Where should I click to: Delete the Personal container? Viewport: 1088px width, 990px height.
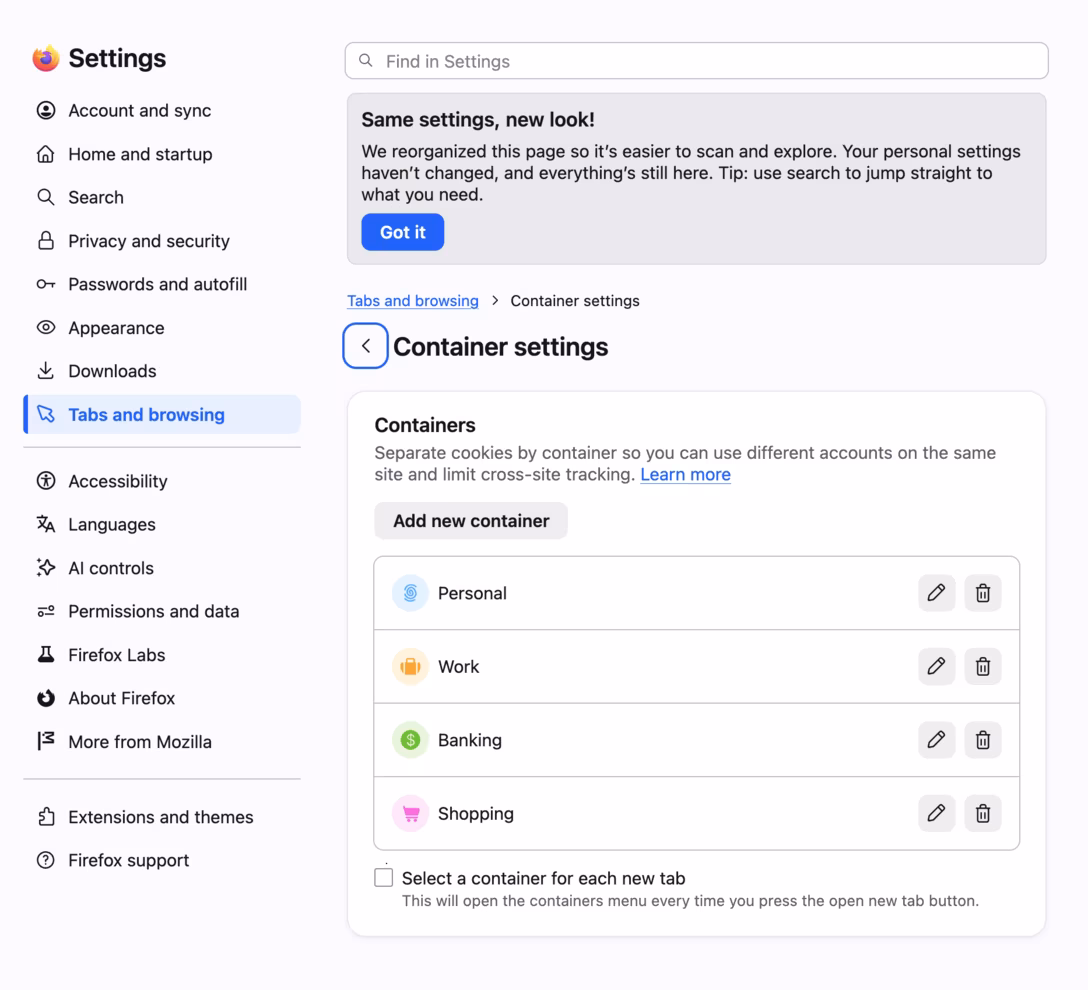tap(983, 593)
